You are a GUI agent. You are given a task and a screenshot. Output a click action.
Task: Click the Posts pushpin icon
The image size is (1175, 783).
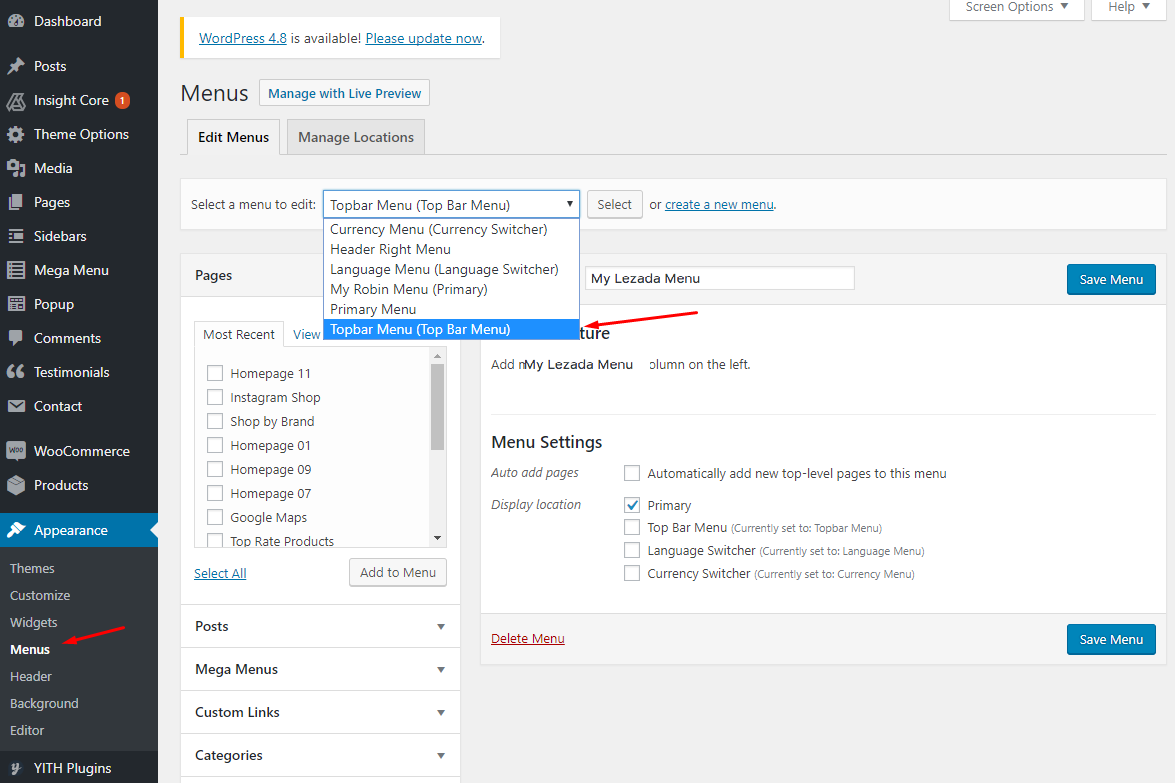point(16,66)
